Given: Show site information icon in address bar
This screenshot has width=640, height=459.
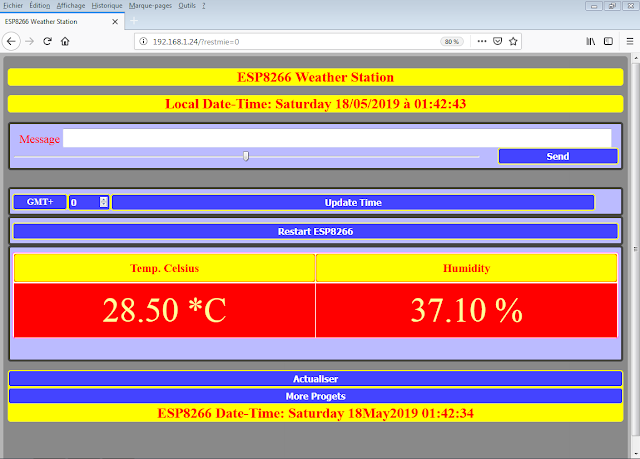Looking at the screenshot, I should pyautogui.click(x=143, y=41).
